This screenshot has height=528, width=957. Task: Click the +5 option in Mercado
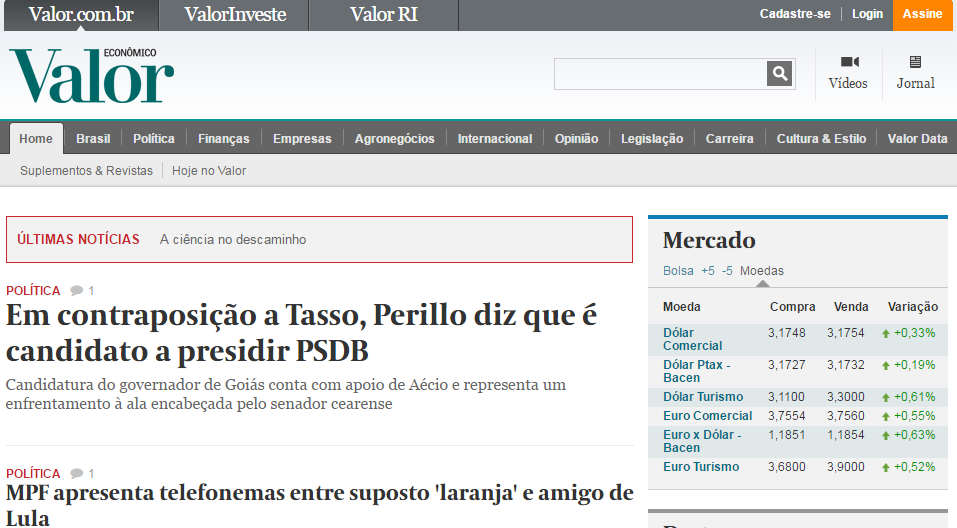coord(707,271)
